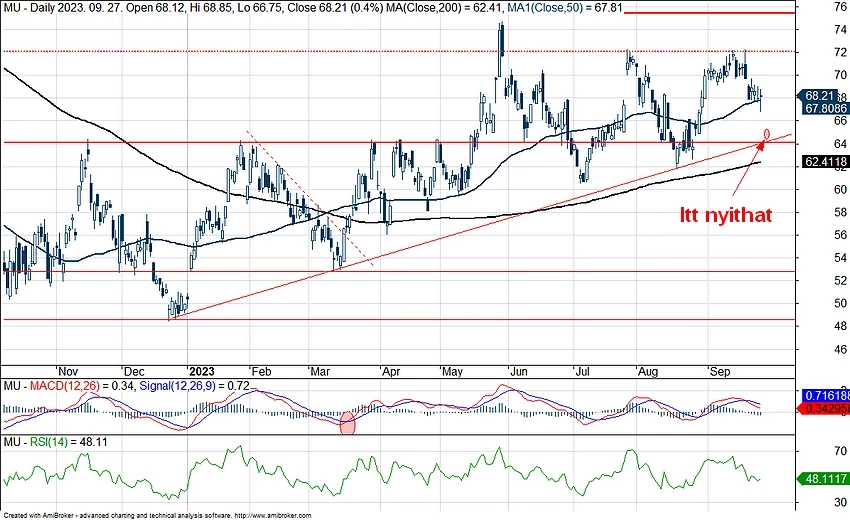Click the May label on time axis
Image resolution: width=850 pixels, height=520 pixels.
(452, 372)
